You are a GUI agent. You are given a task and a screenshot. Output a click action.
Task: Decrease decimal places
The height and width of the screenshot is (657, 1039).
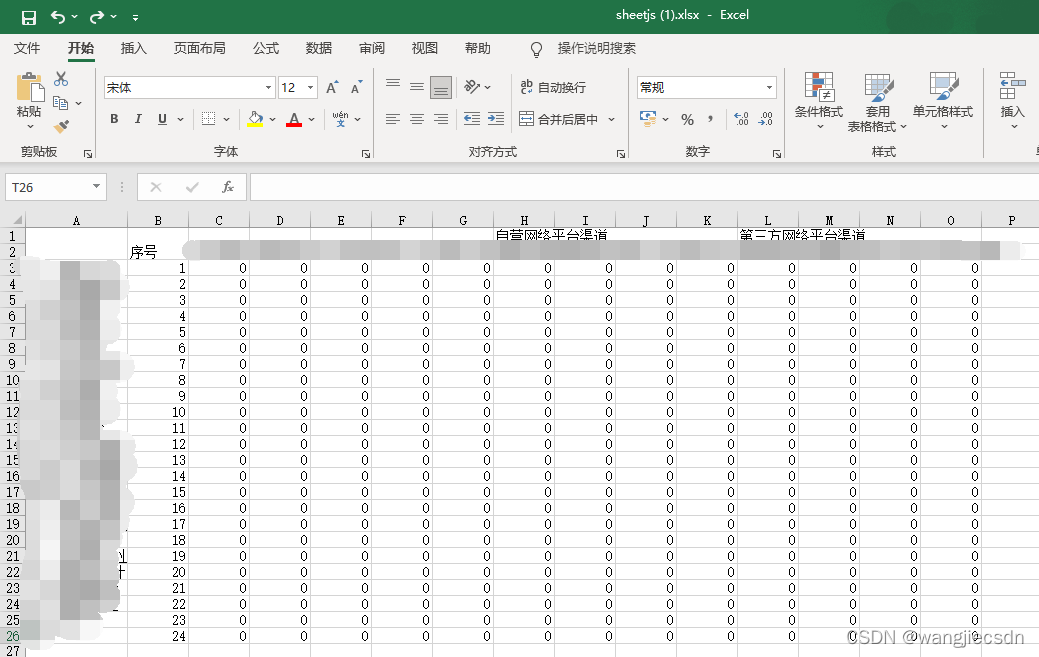coord(766,119)
